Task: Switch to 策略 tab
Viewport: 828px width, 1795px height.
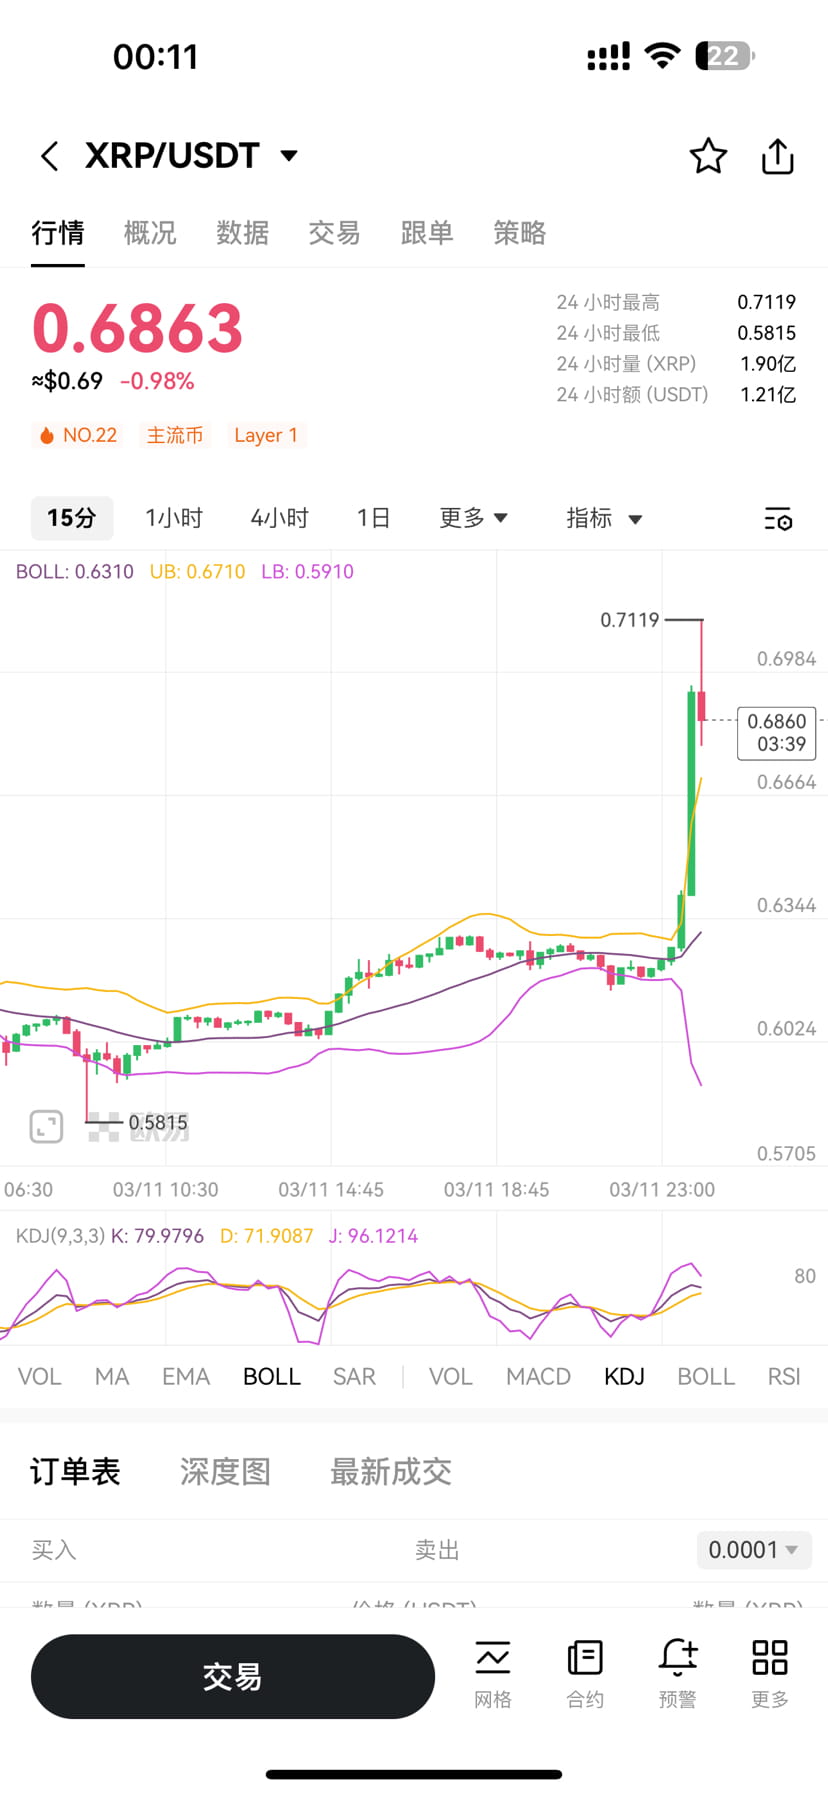Action: tap(519, 233)
